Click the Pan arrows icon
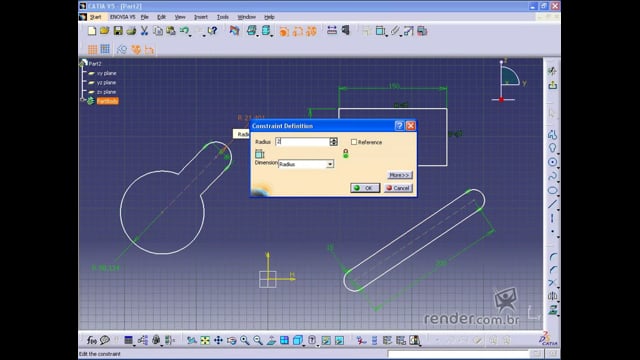640x360 pixels. pos(218,340)
